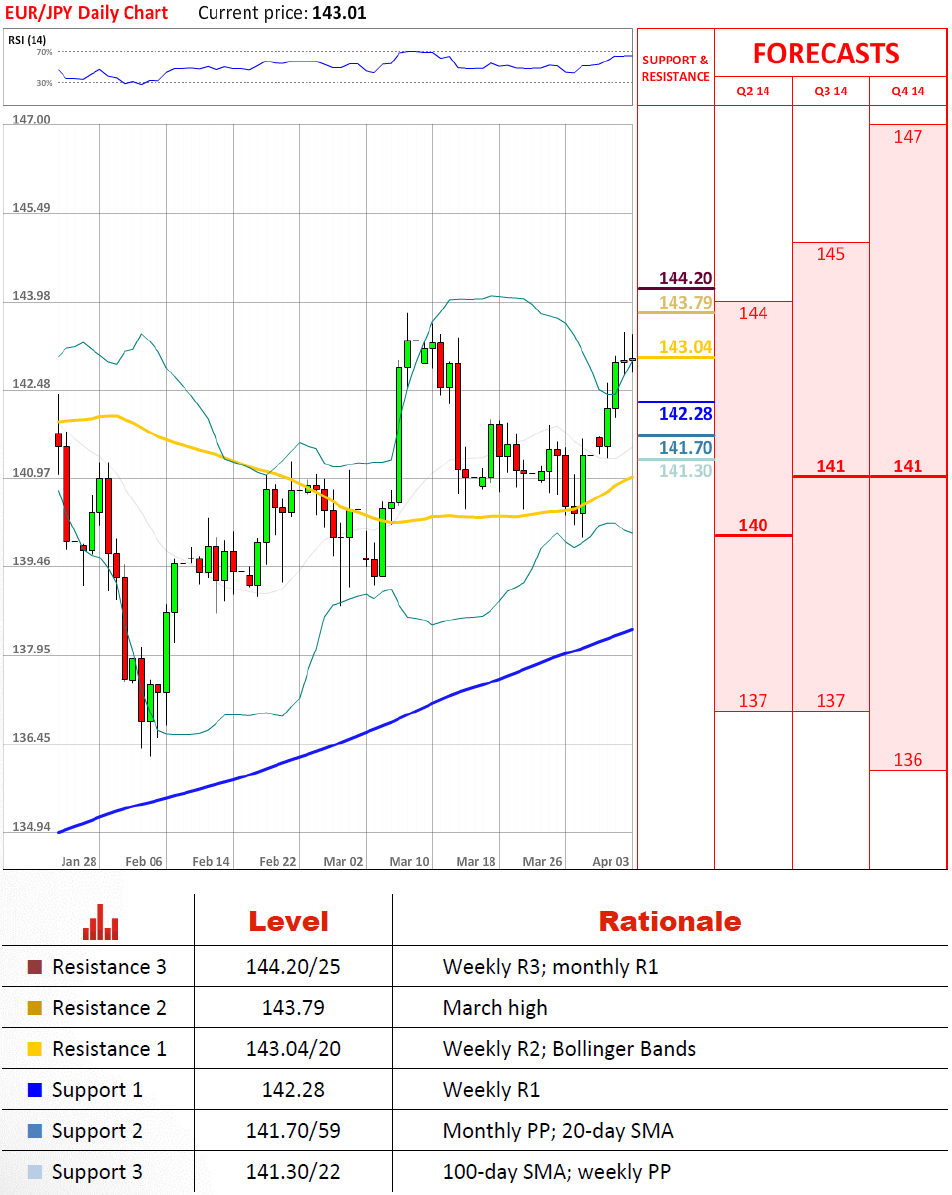Click rationale 'March high'

495,1008
